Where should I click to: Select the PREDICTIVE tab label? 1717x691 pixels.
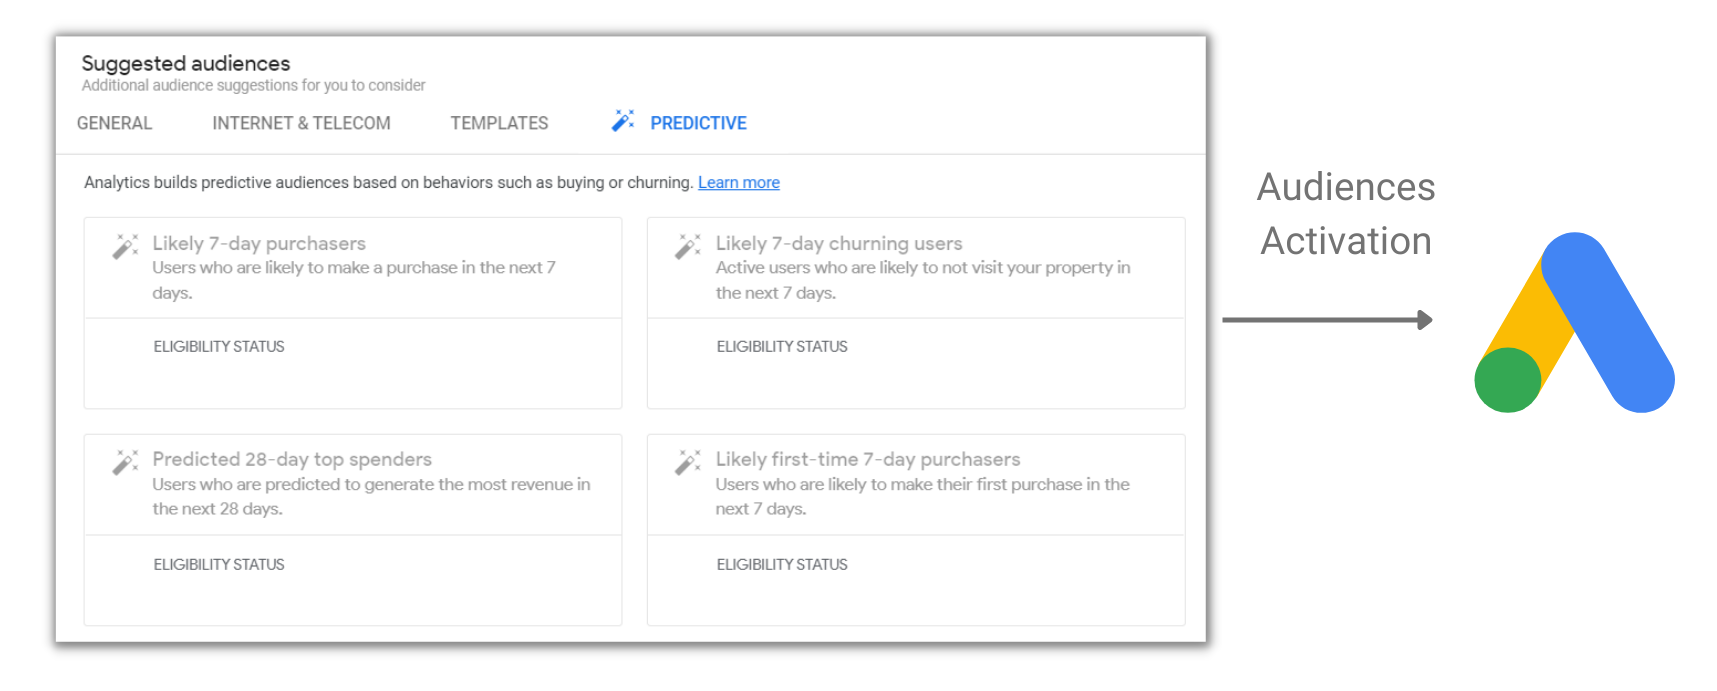698,123
